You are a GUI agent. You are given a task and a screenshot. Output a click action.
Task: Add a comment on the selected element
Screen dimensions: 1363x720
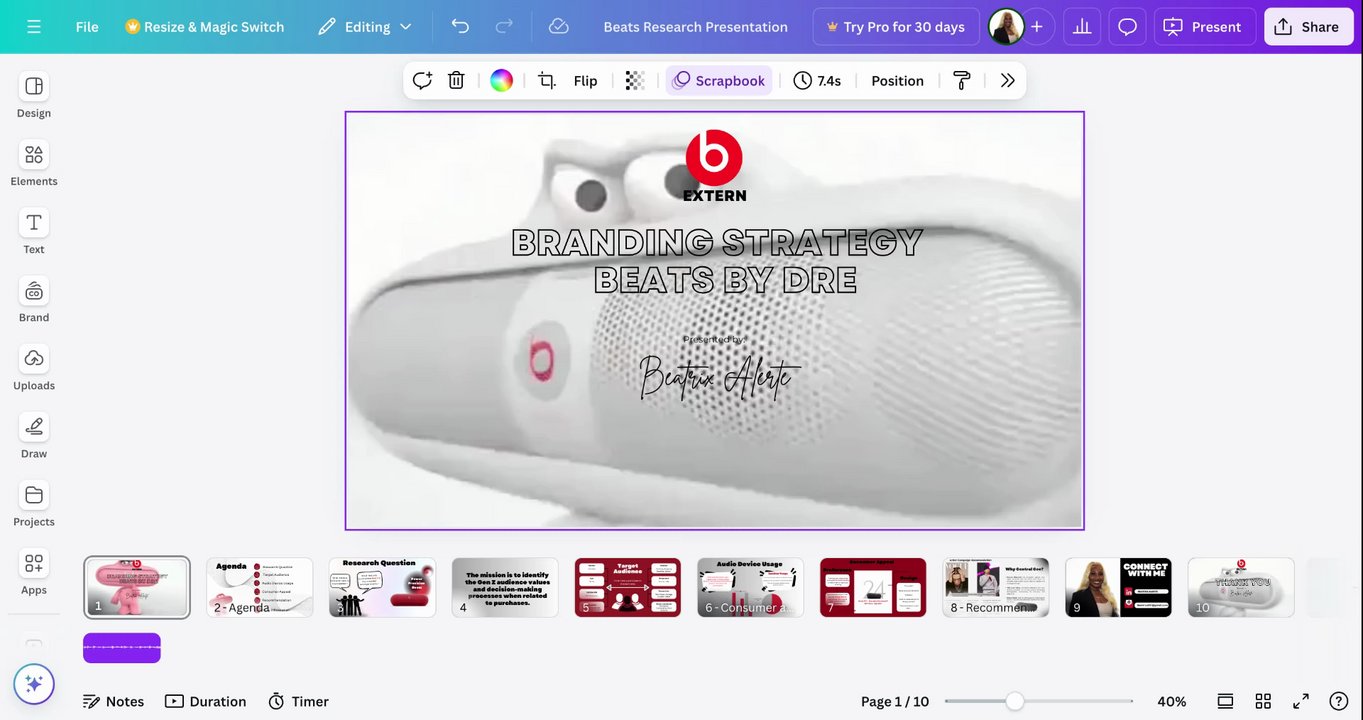coord(422,81)
